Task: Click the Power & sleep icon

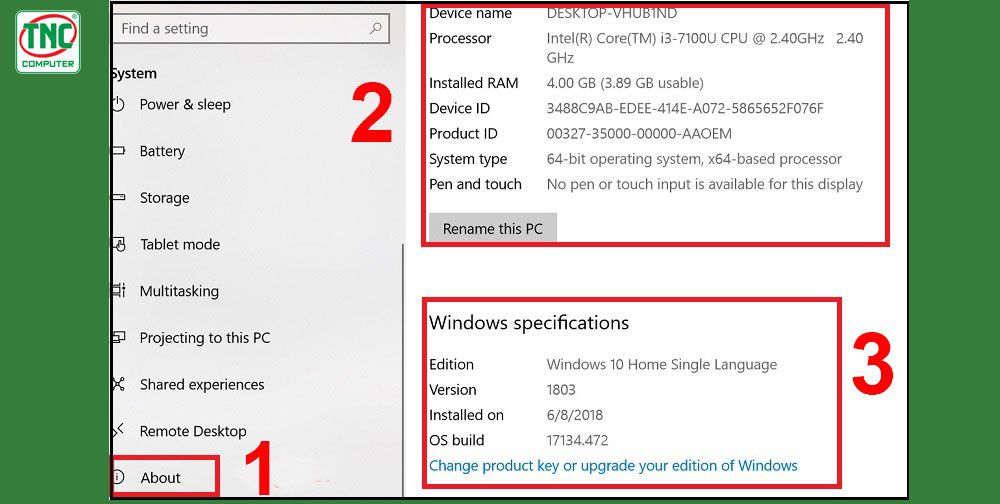Action: point(118,104)
